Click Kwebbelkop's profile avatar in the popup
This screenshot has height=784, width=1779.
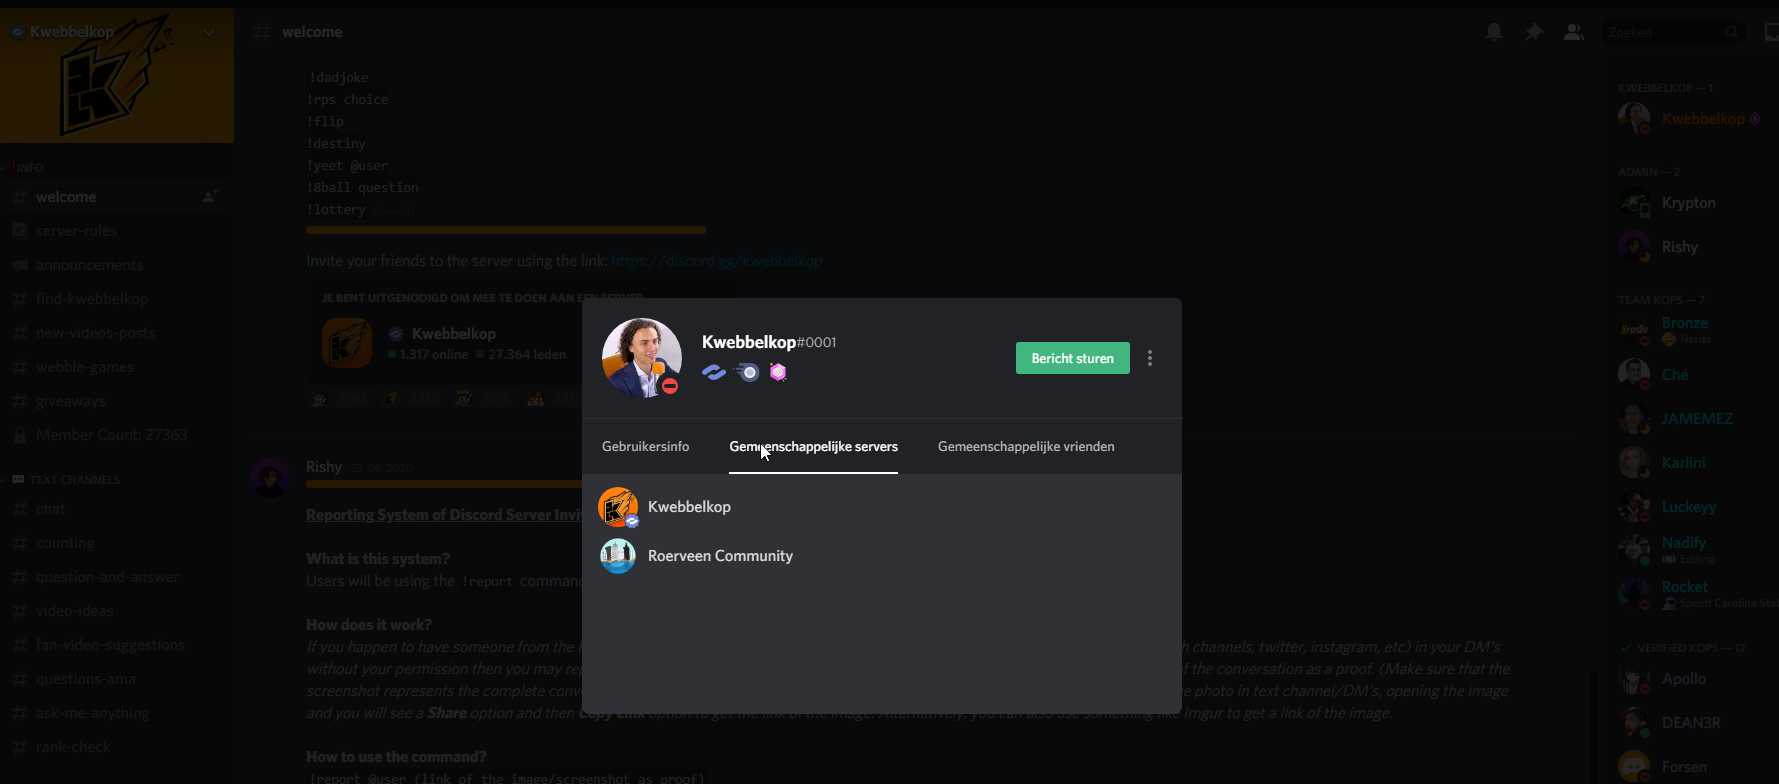[x=641, y=357]
